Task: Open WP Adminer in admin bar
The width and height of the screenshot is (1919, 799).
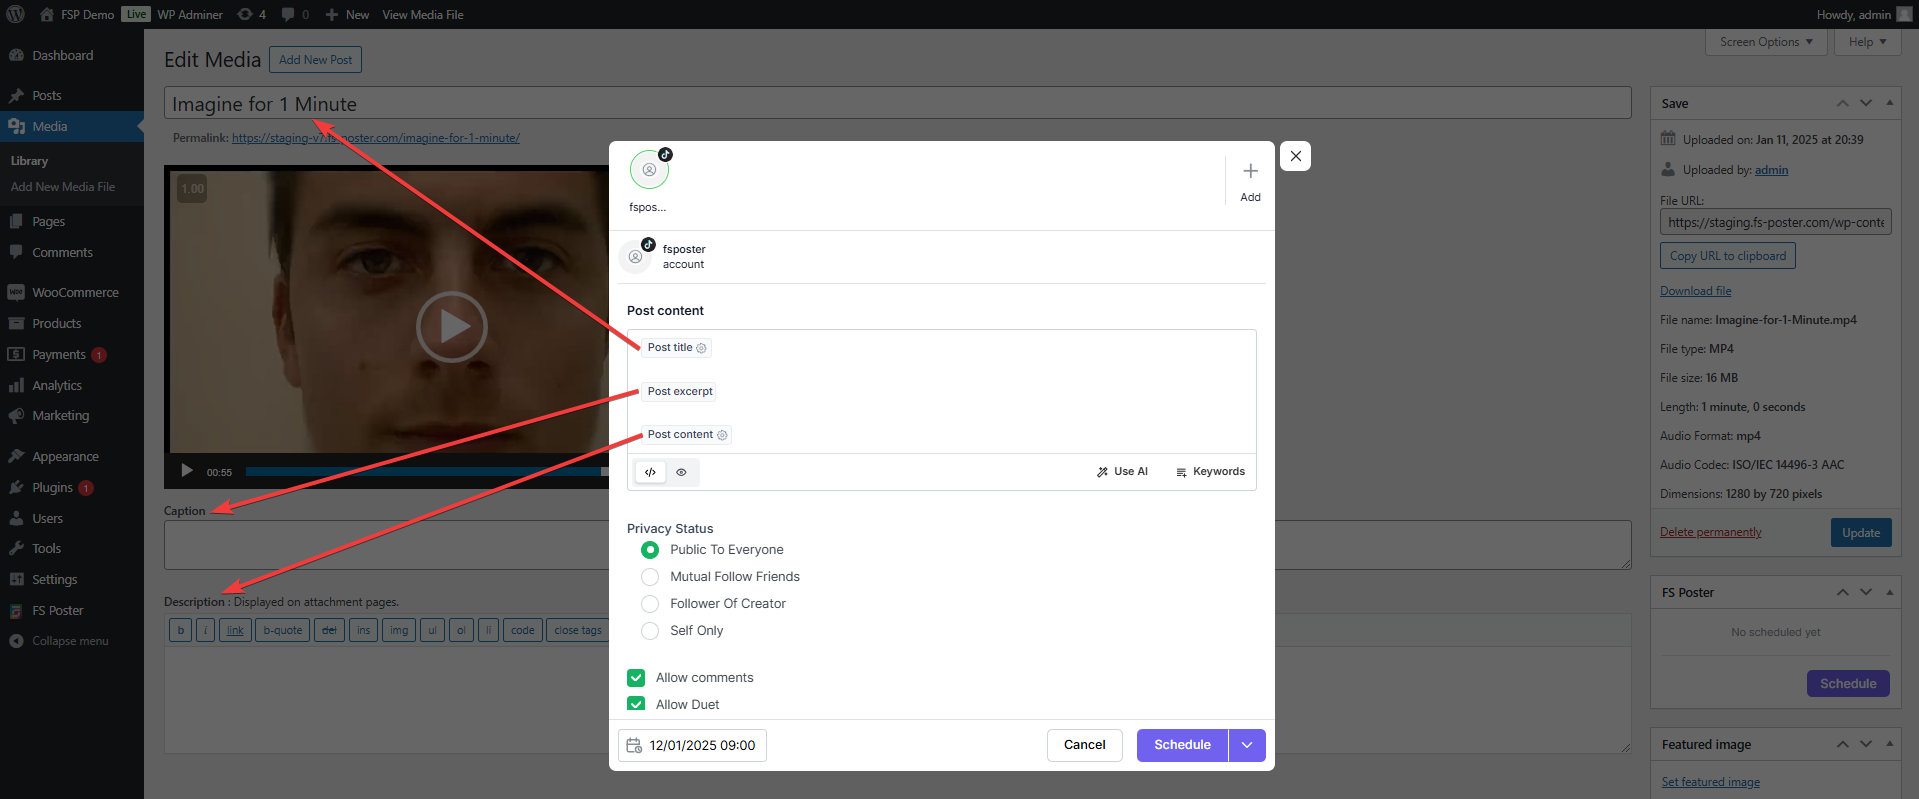Action: [x=189, y=14]
